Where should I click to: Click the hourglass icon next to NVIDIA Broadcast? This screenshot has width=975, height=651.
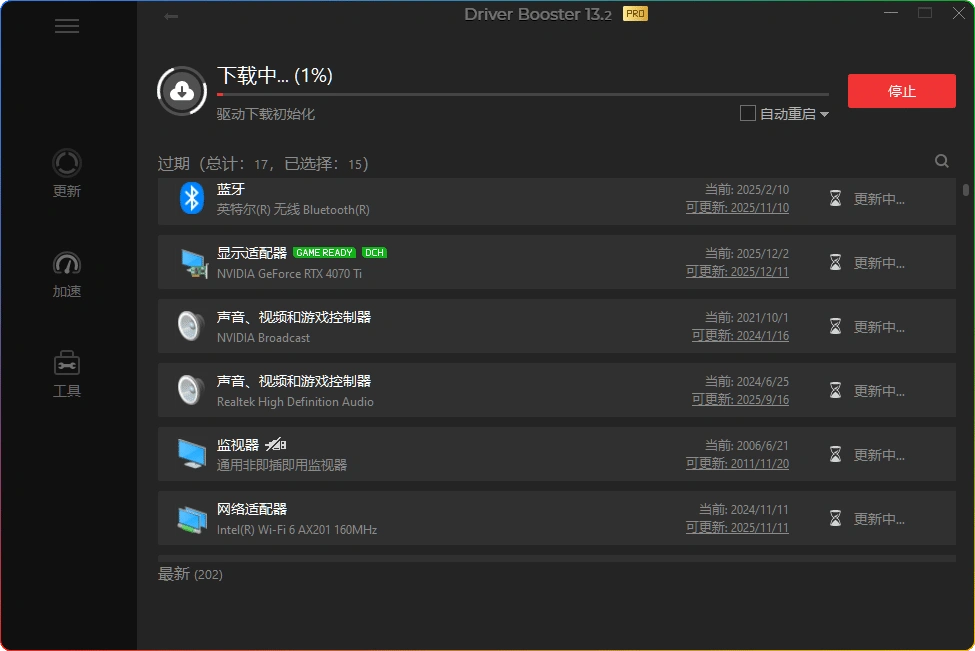pyautogui.click(x=835, y=326)
